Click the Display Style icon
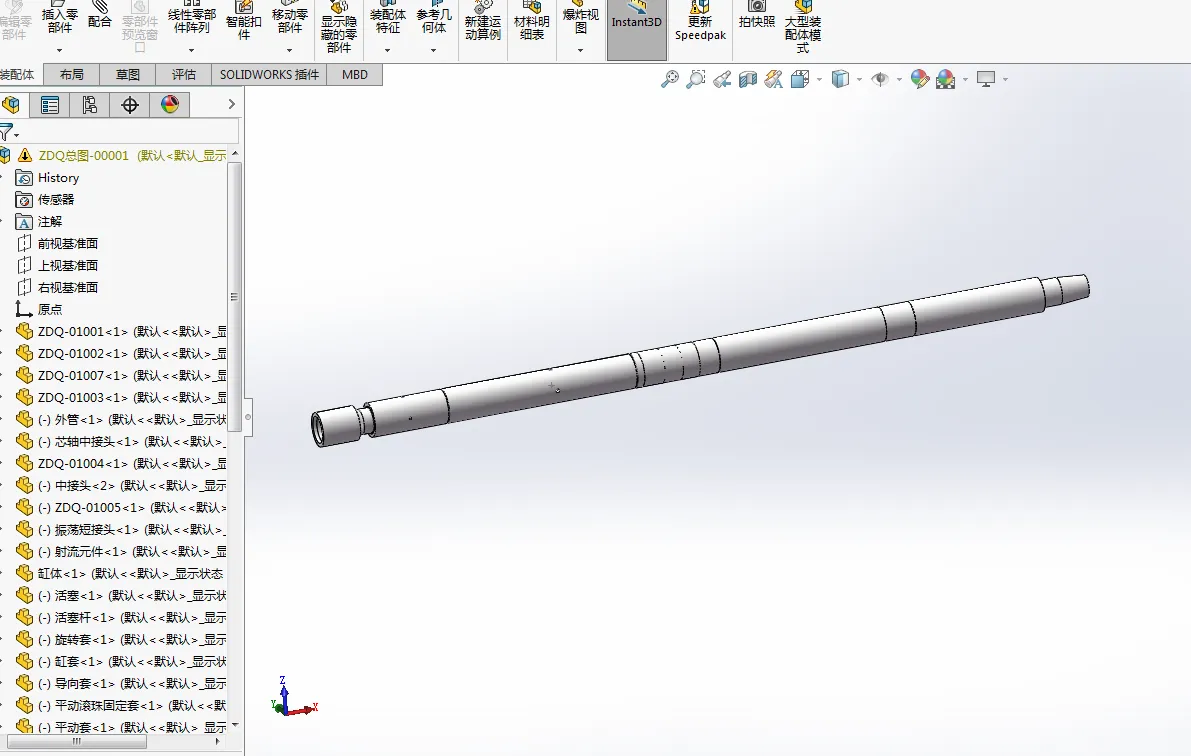 840,79
